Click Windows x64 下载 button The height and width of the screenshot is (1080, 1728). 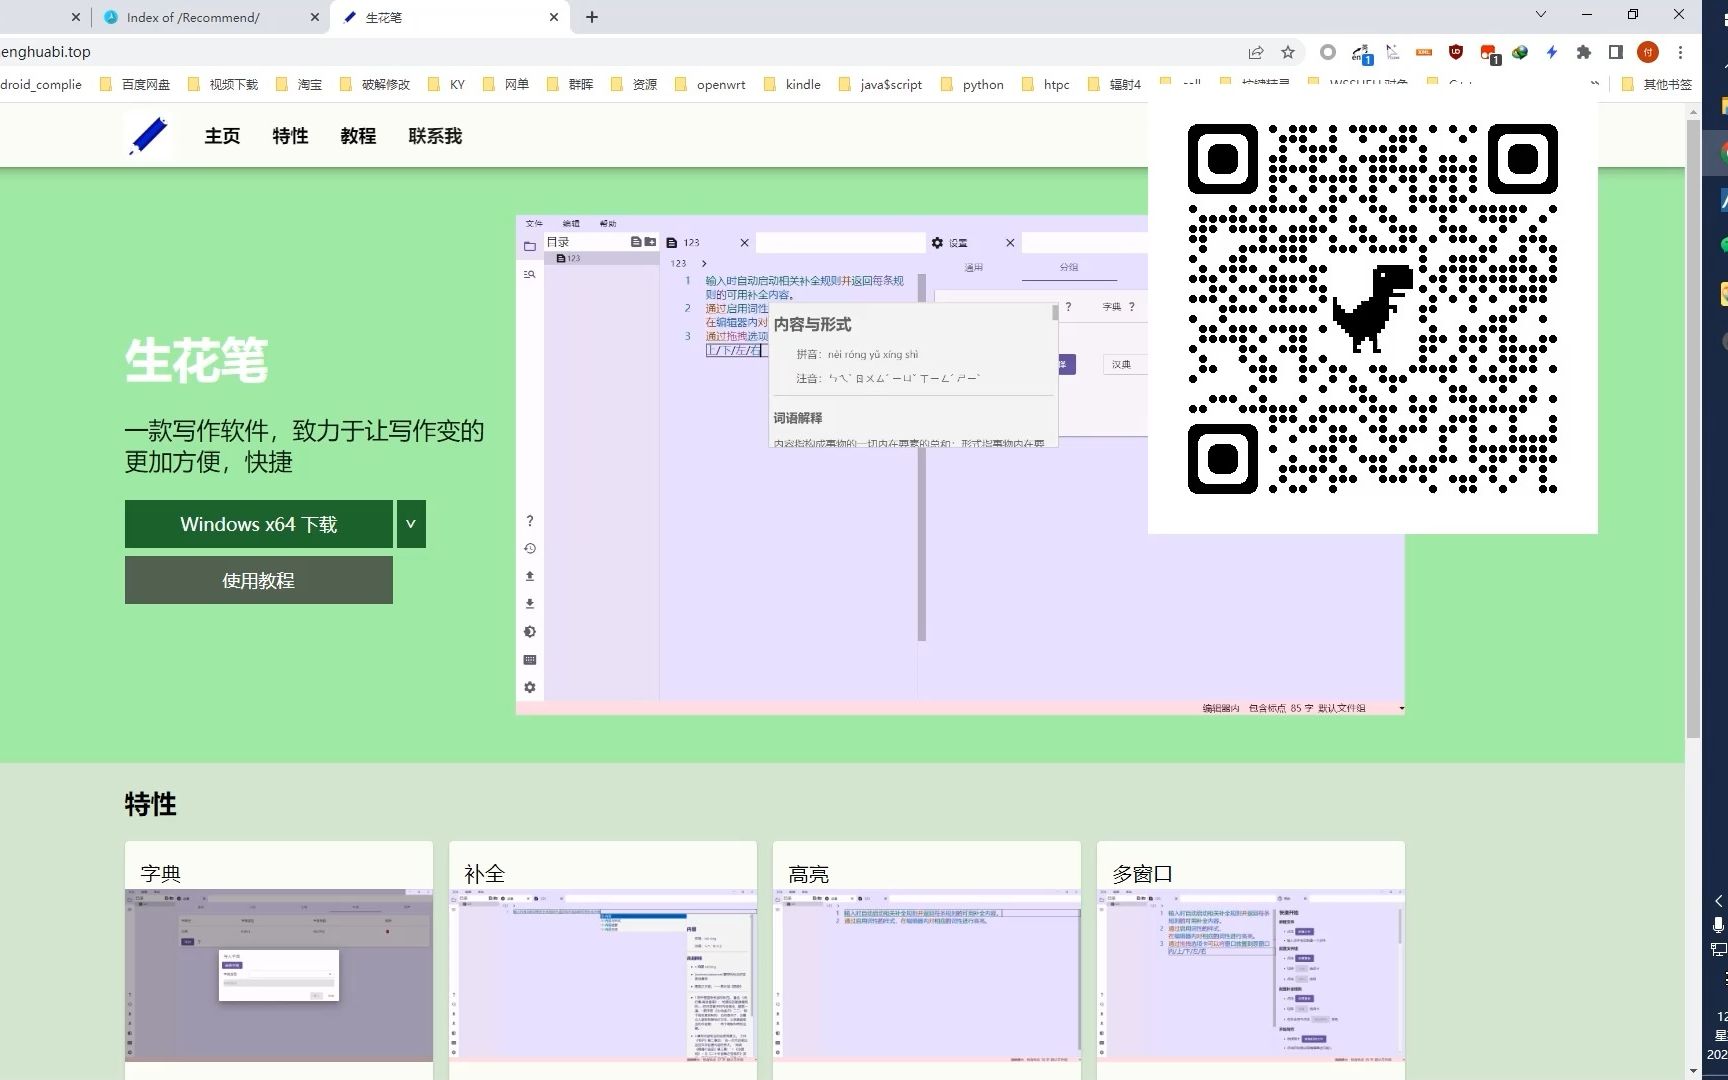(x=259, y=524)
